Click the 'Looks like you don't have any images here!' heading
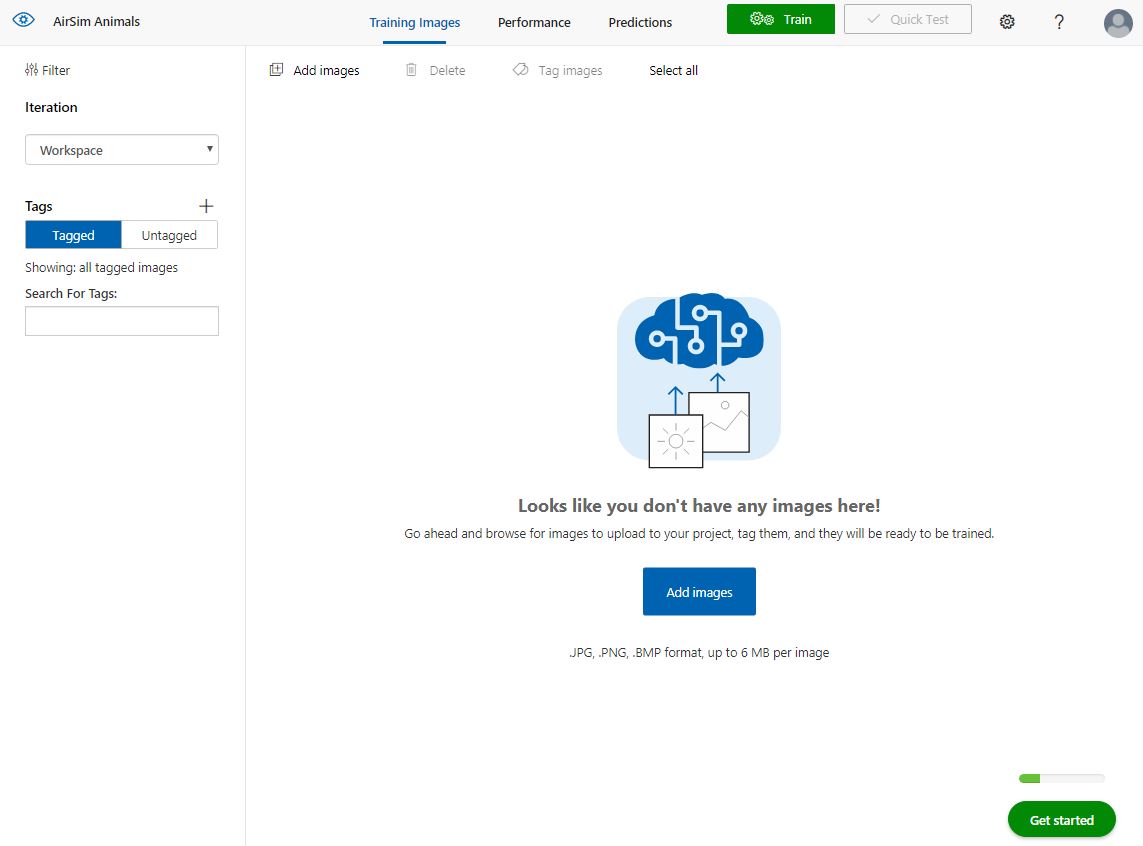This screenshot has width=1143, height=846. (699, 506)
